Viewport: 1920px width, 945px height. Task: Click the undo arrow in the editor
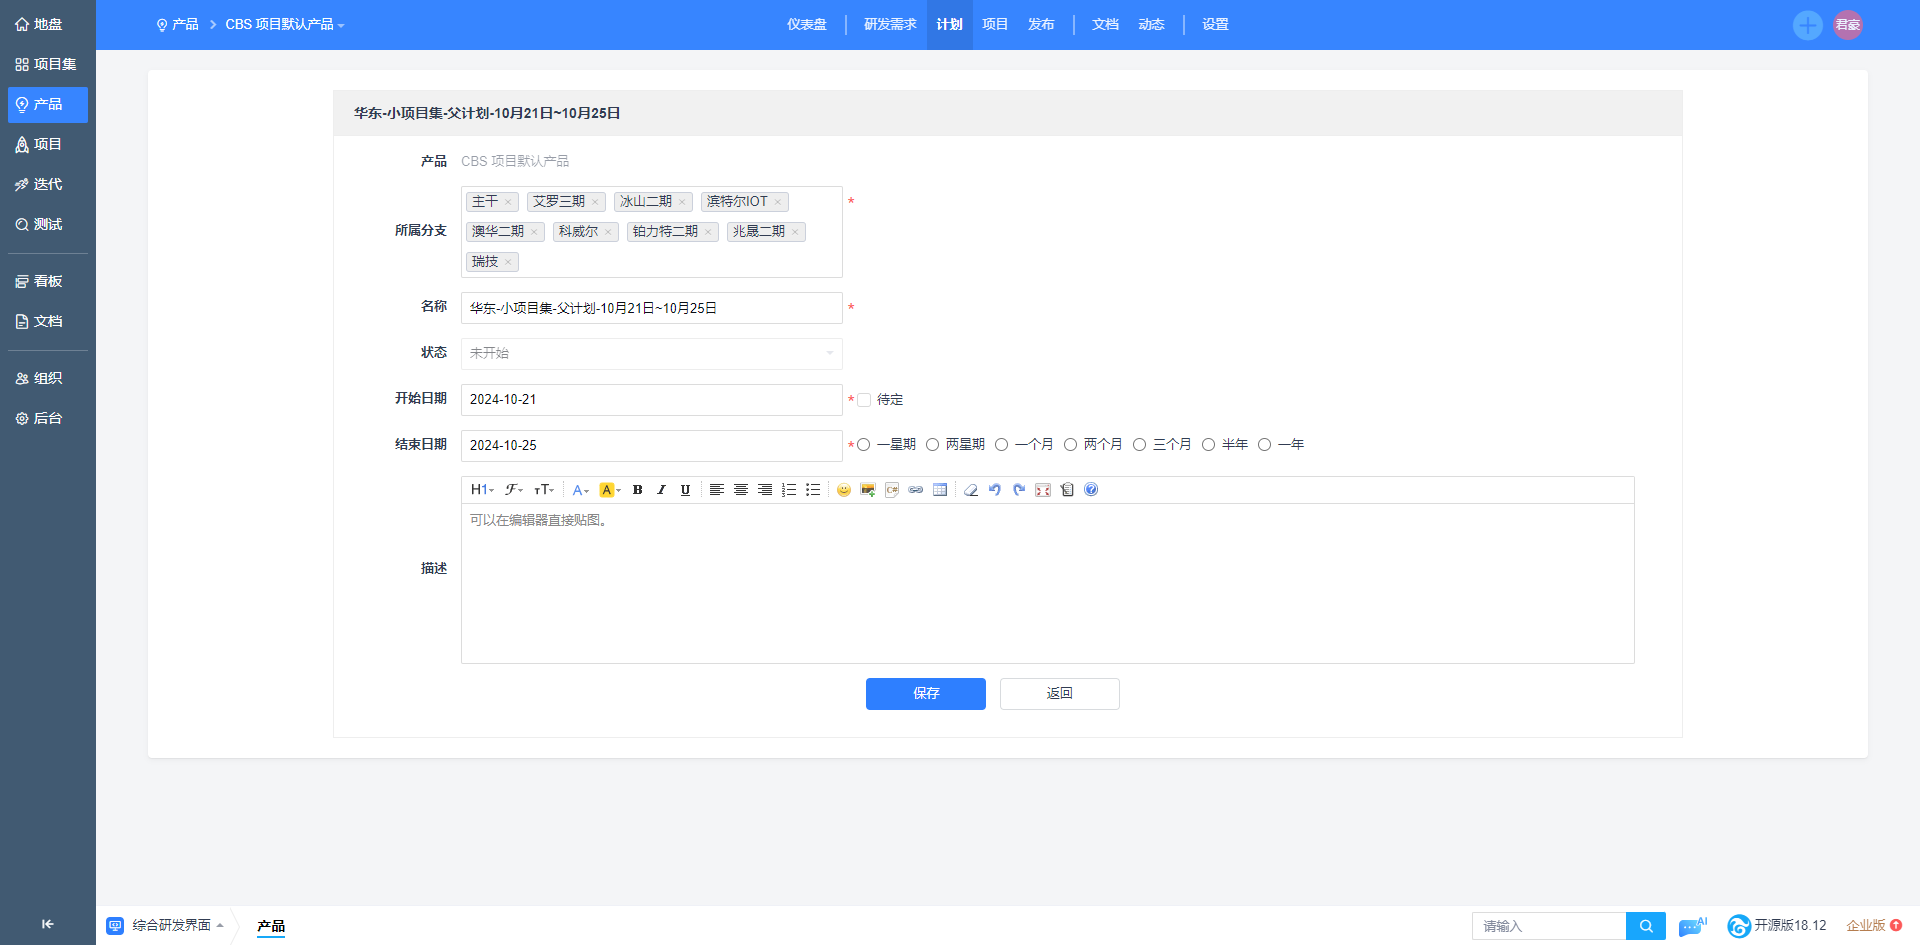pyautogui.click(x=995, y=490)
